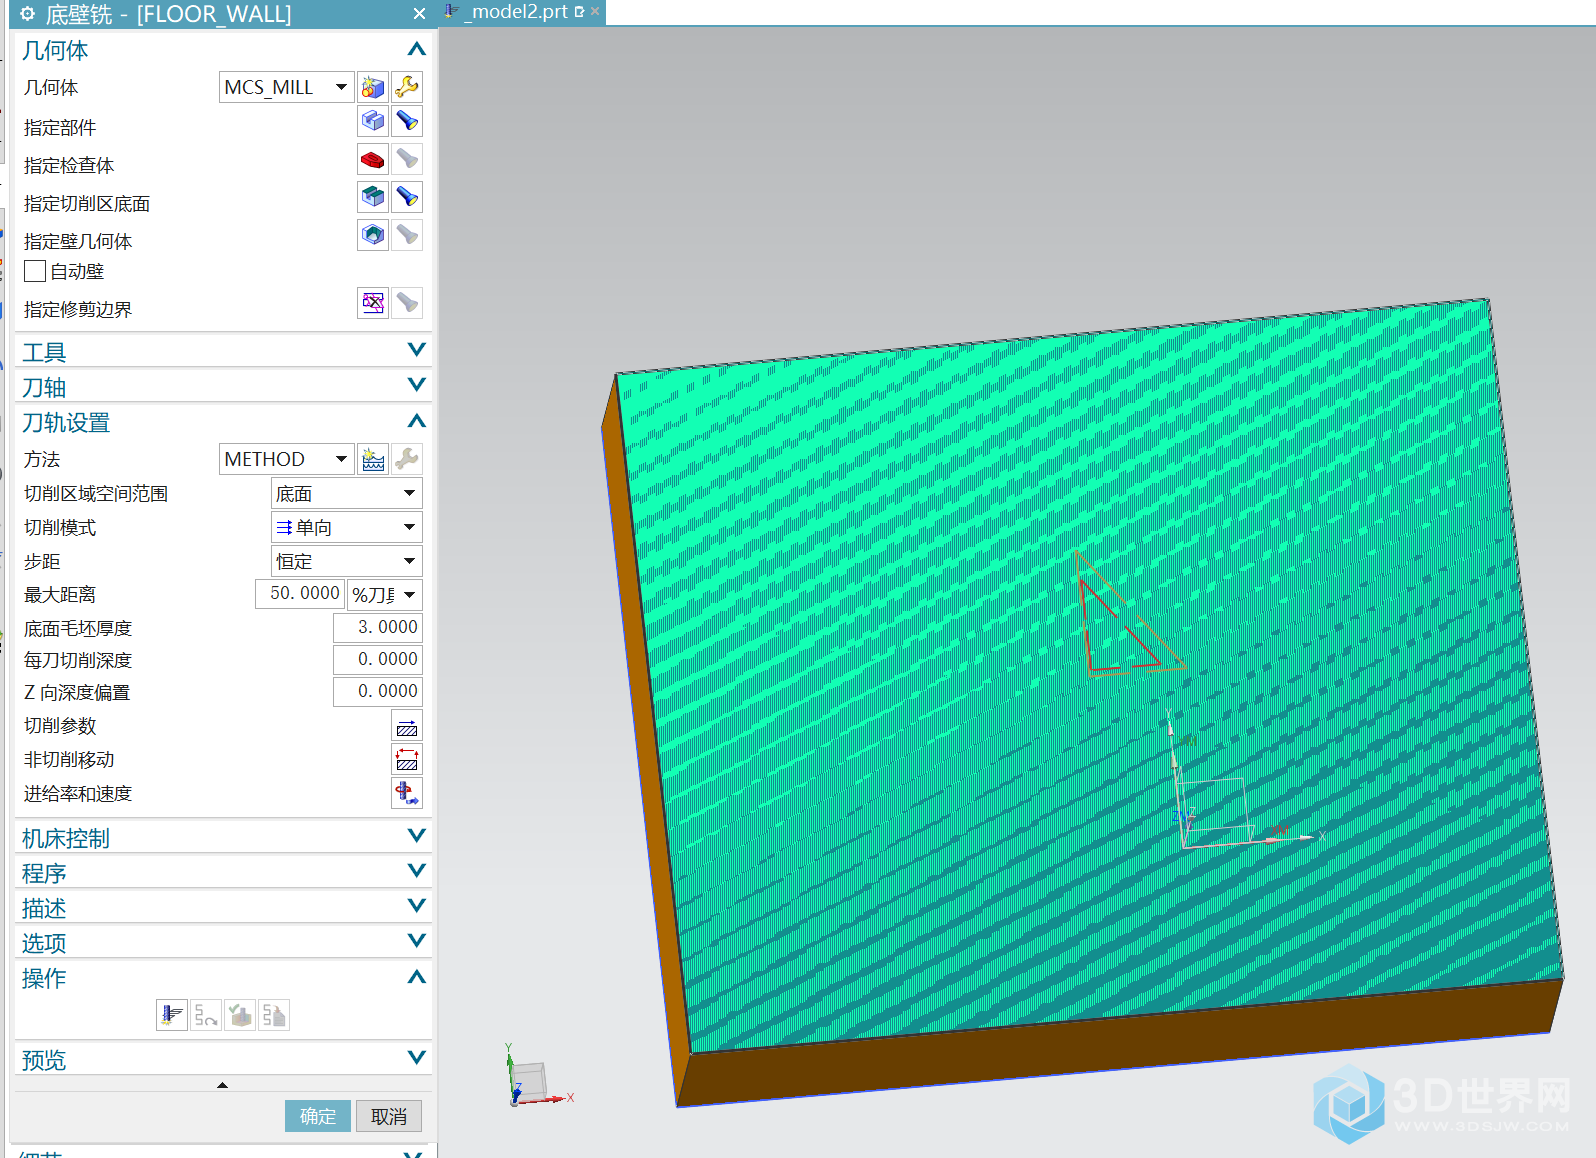Click the edit geometry wrench icon
The image size is (1596, 1158).
[x=407, y=87]
